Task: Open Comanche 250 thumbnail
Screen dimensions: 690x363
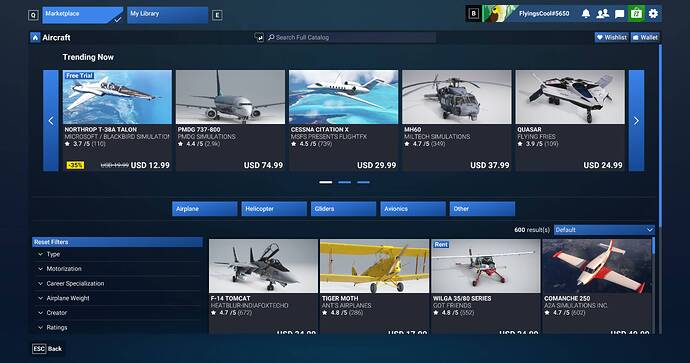Action: click(597, 266)
